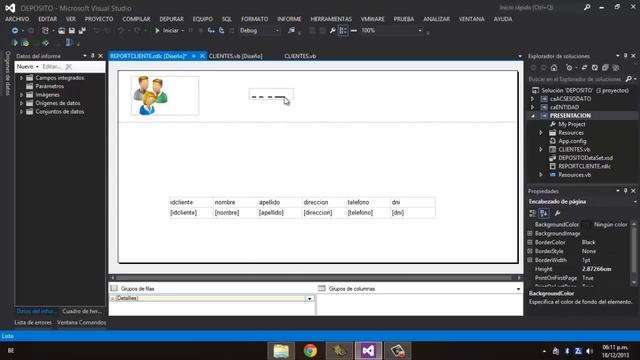Image resolution: width=640 pixels, height=360 pixels.
Task: Click the Collapse All icon in Solution Explorer
Action: [605, 68]
